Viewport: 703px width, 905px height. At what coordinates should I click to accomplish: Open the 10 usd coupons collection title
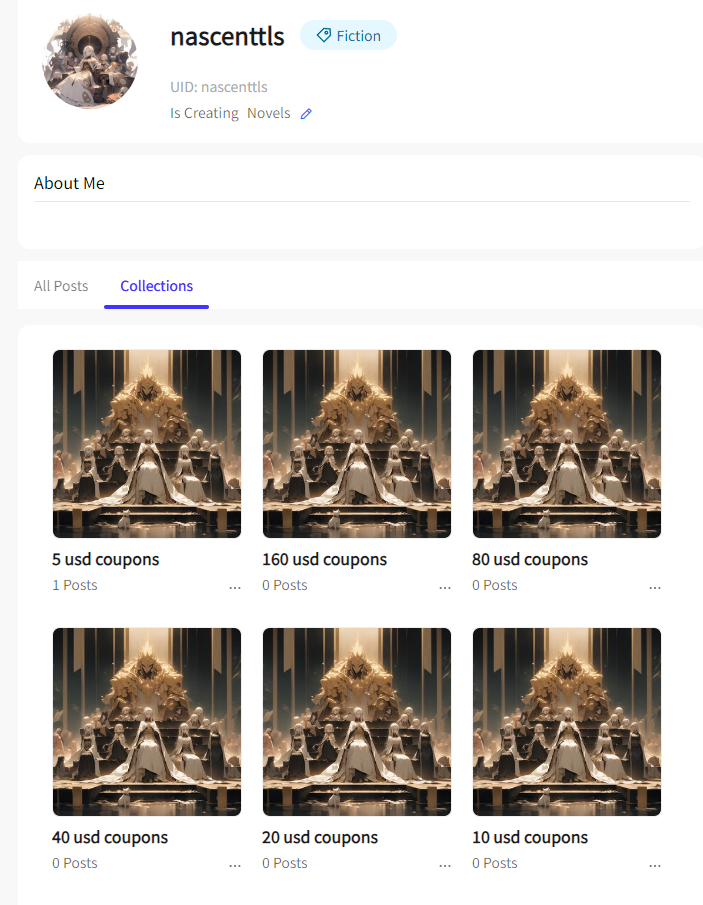pos(530,837)
